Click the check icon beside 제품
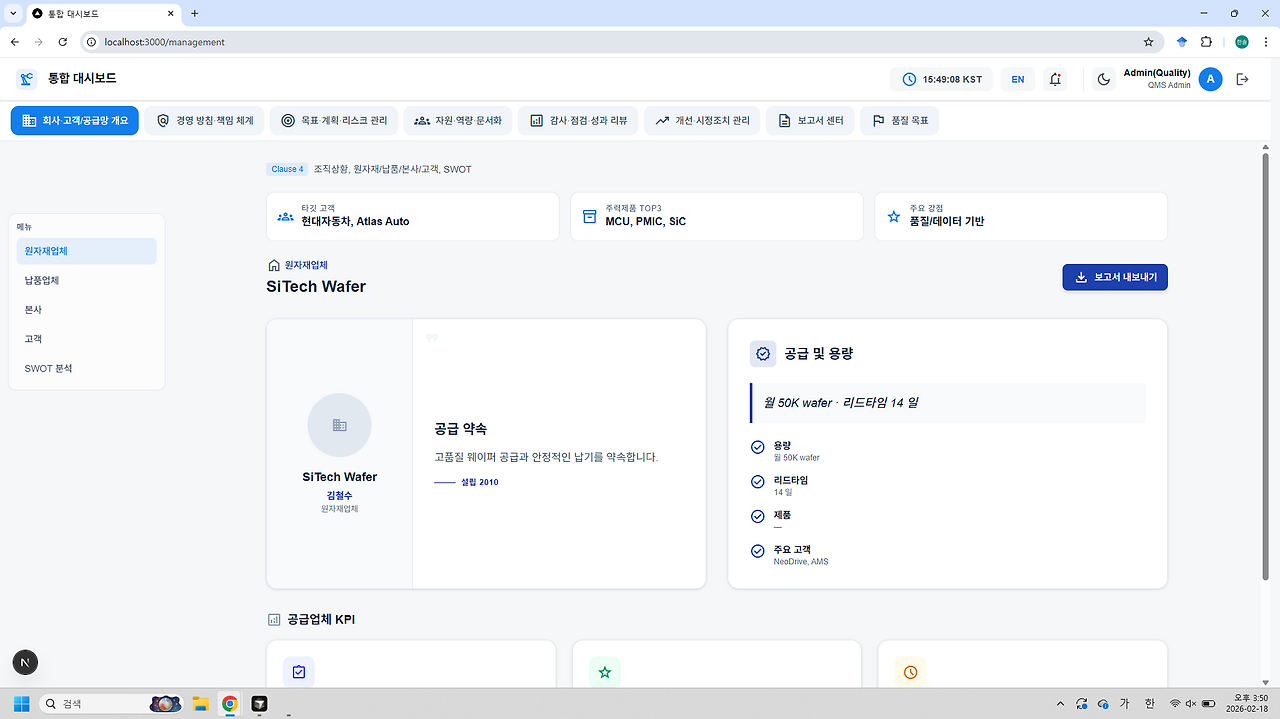The image size is (1280, 719). [x=757, y=516]
